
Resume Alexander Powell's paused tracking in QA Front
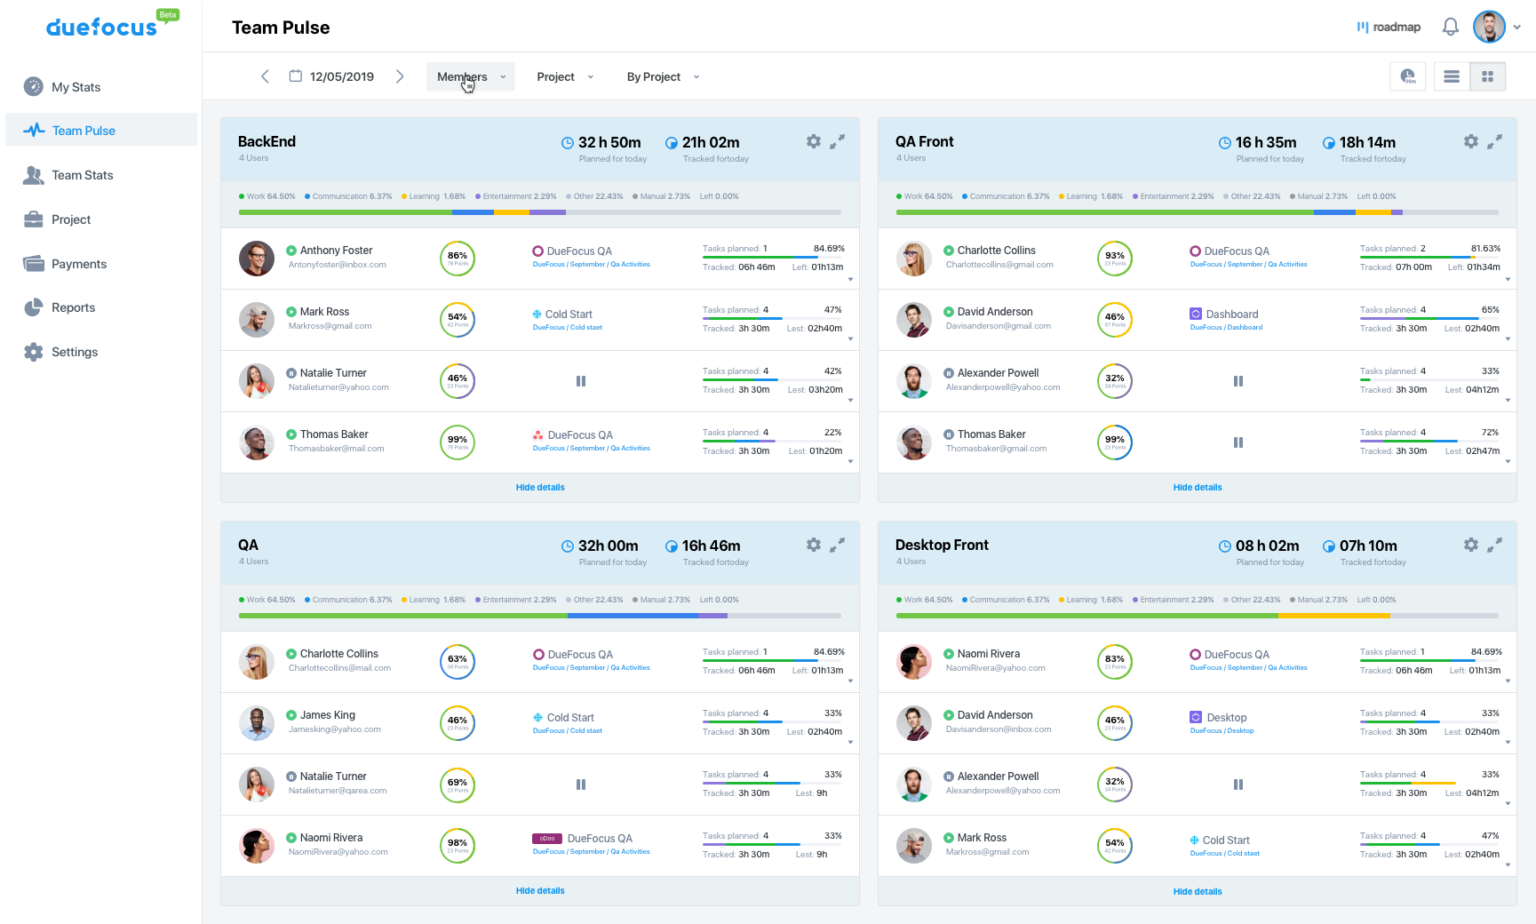coord(1238,381)
